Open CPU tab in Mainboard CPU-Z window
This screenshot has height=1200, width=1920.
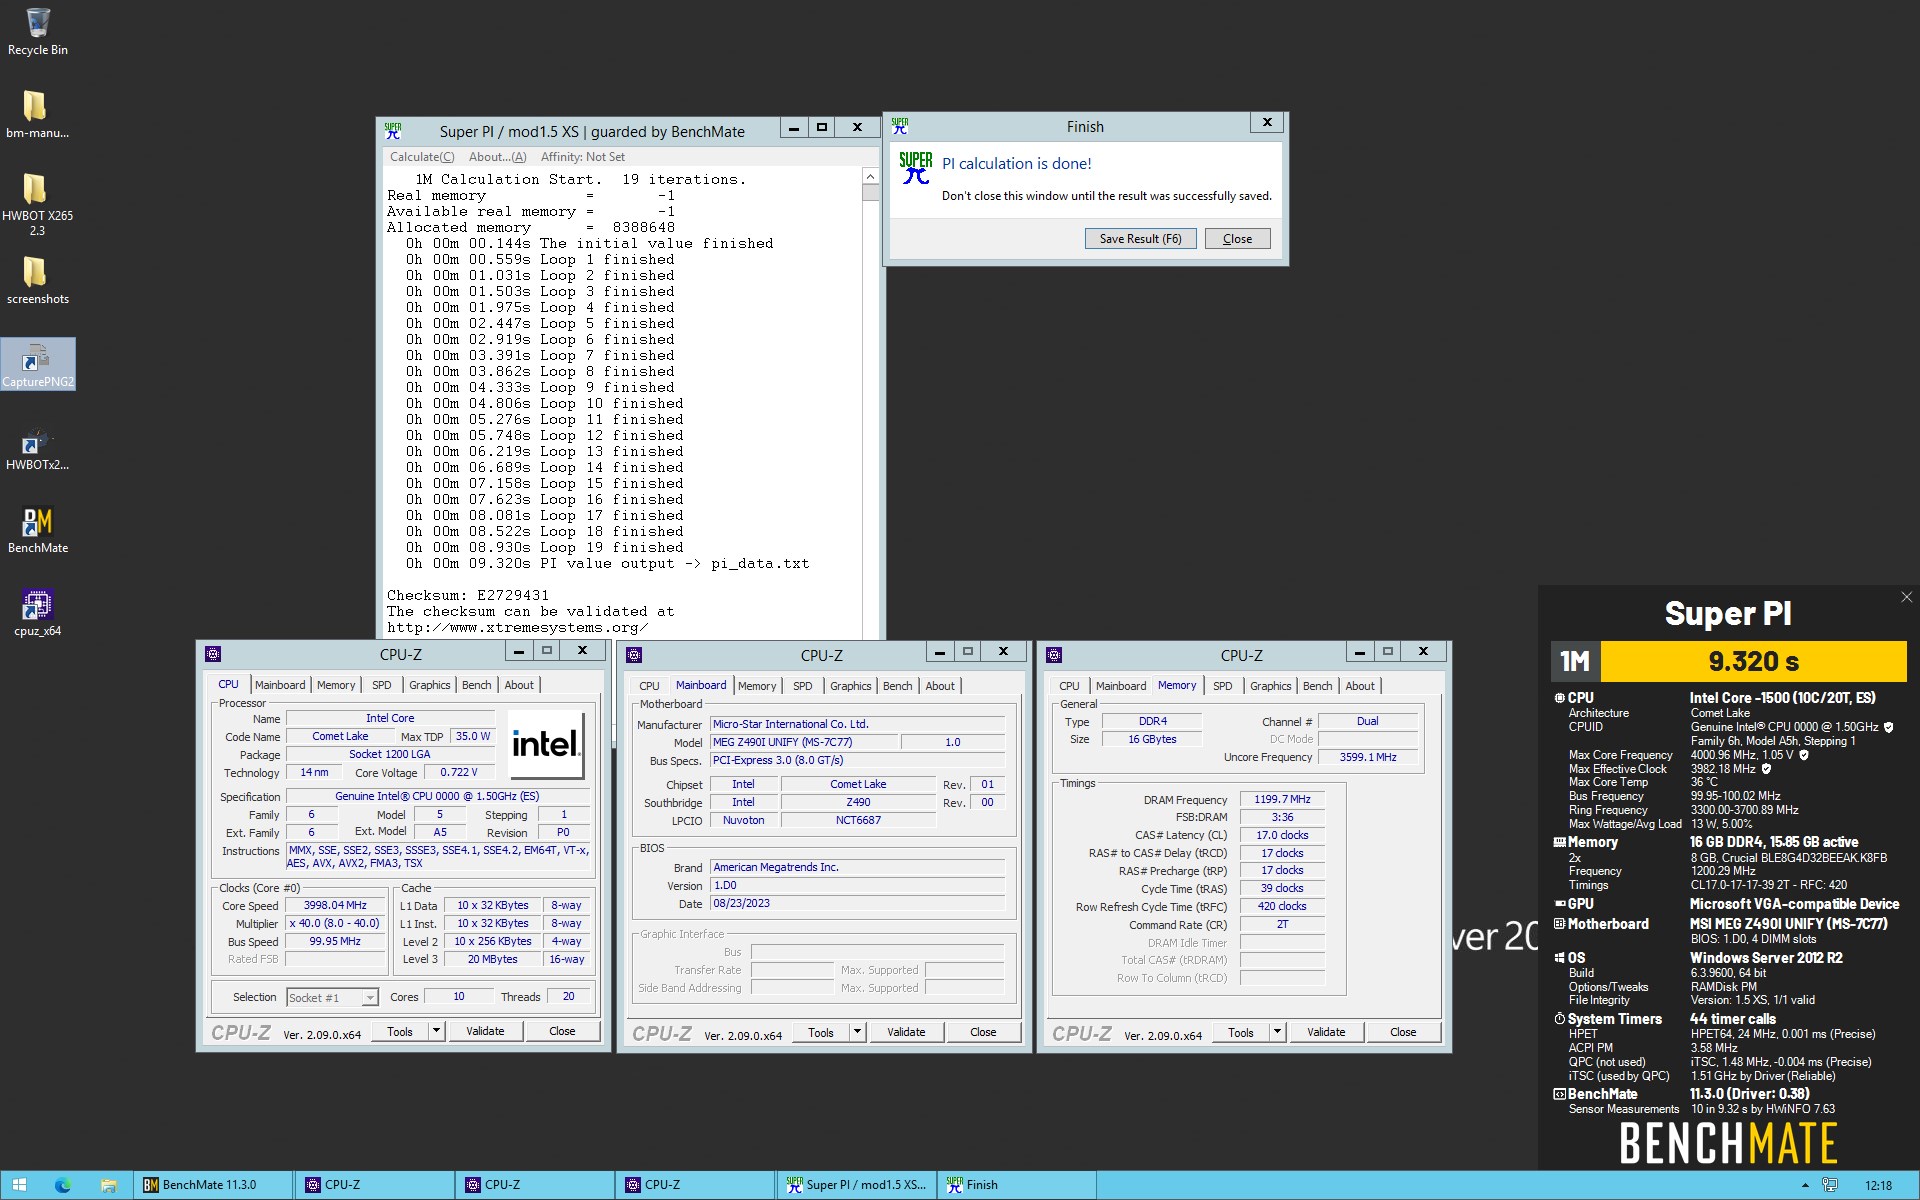(x=649, y=686)
